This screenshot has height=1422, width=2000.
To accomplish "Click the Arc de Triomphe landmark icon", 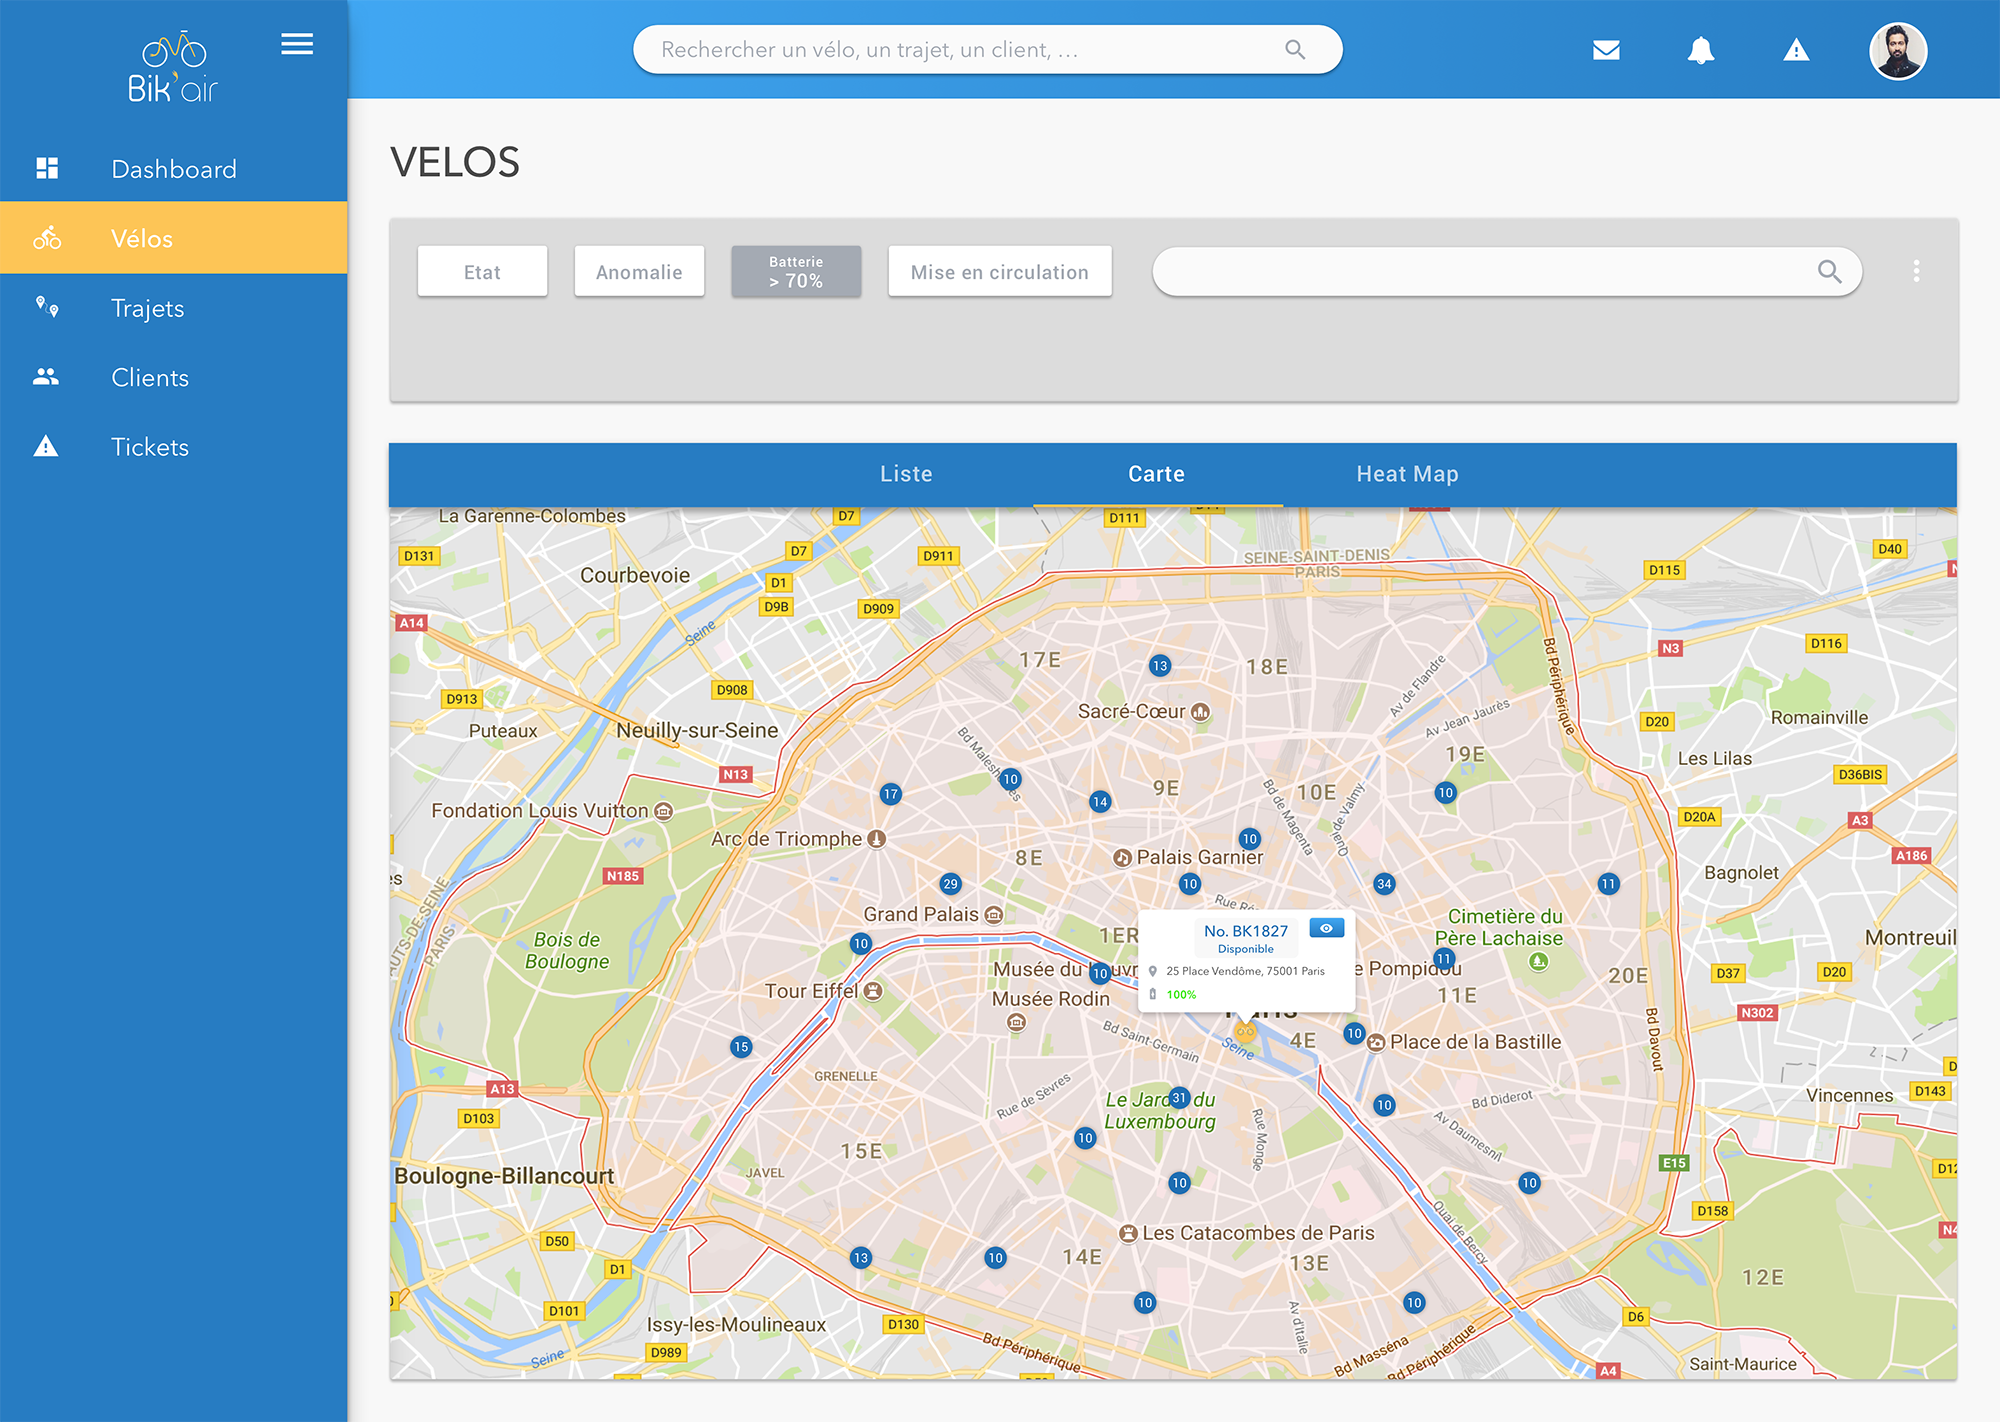I will (877, 839).
